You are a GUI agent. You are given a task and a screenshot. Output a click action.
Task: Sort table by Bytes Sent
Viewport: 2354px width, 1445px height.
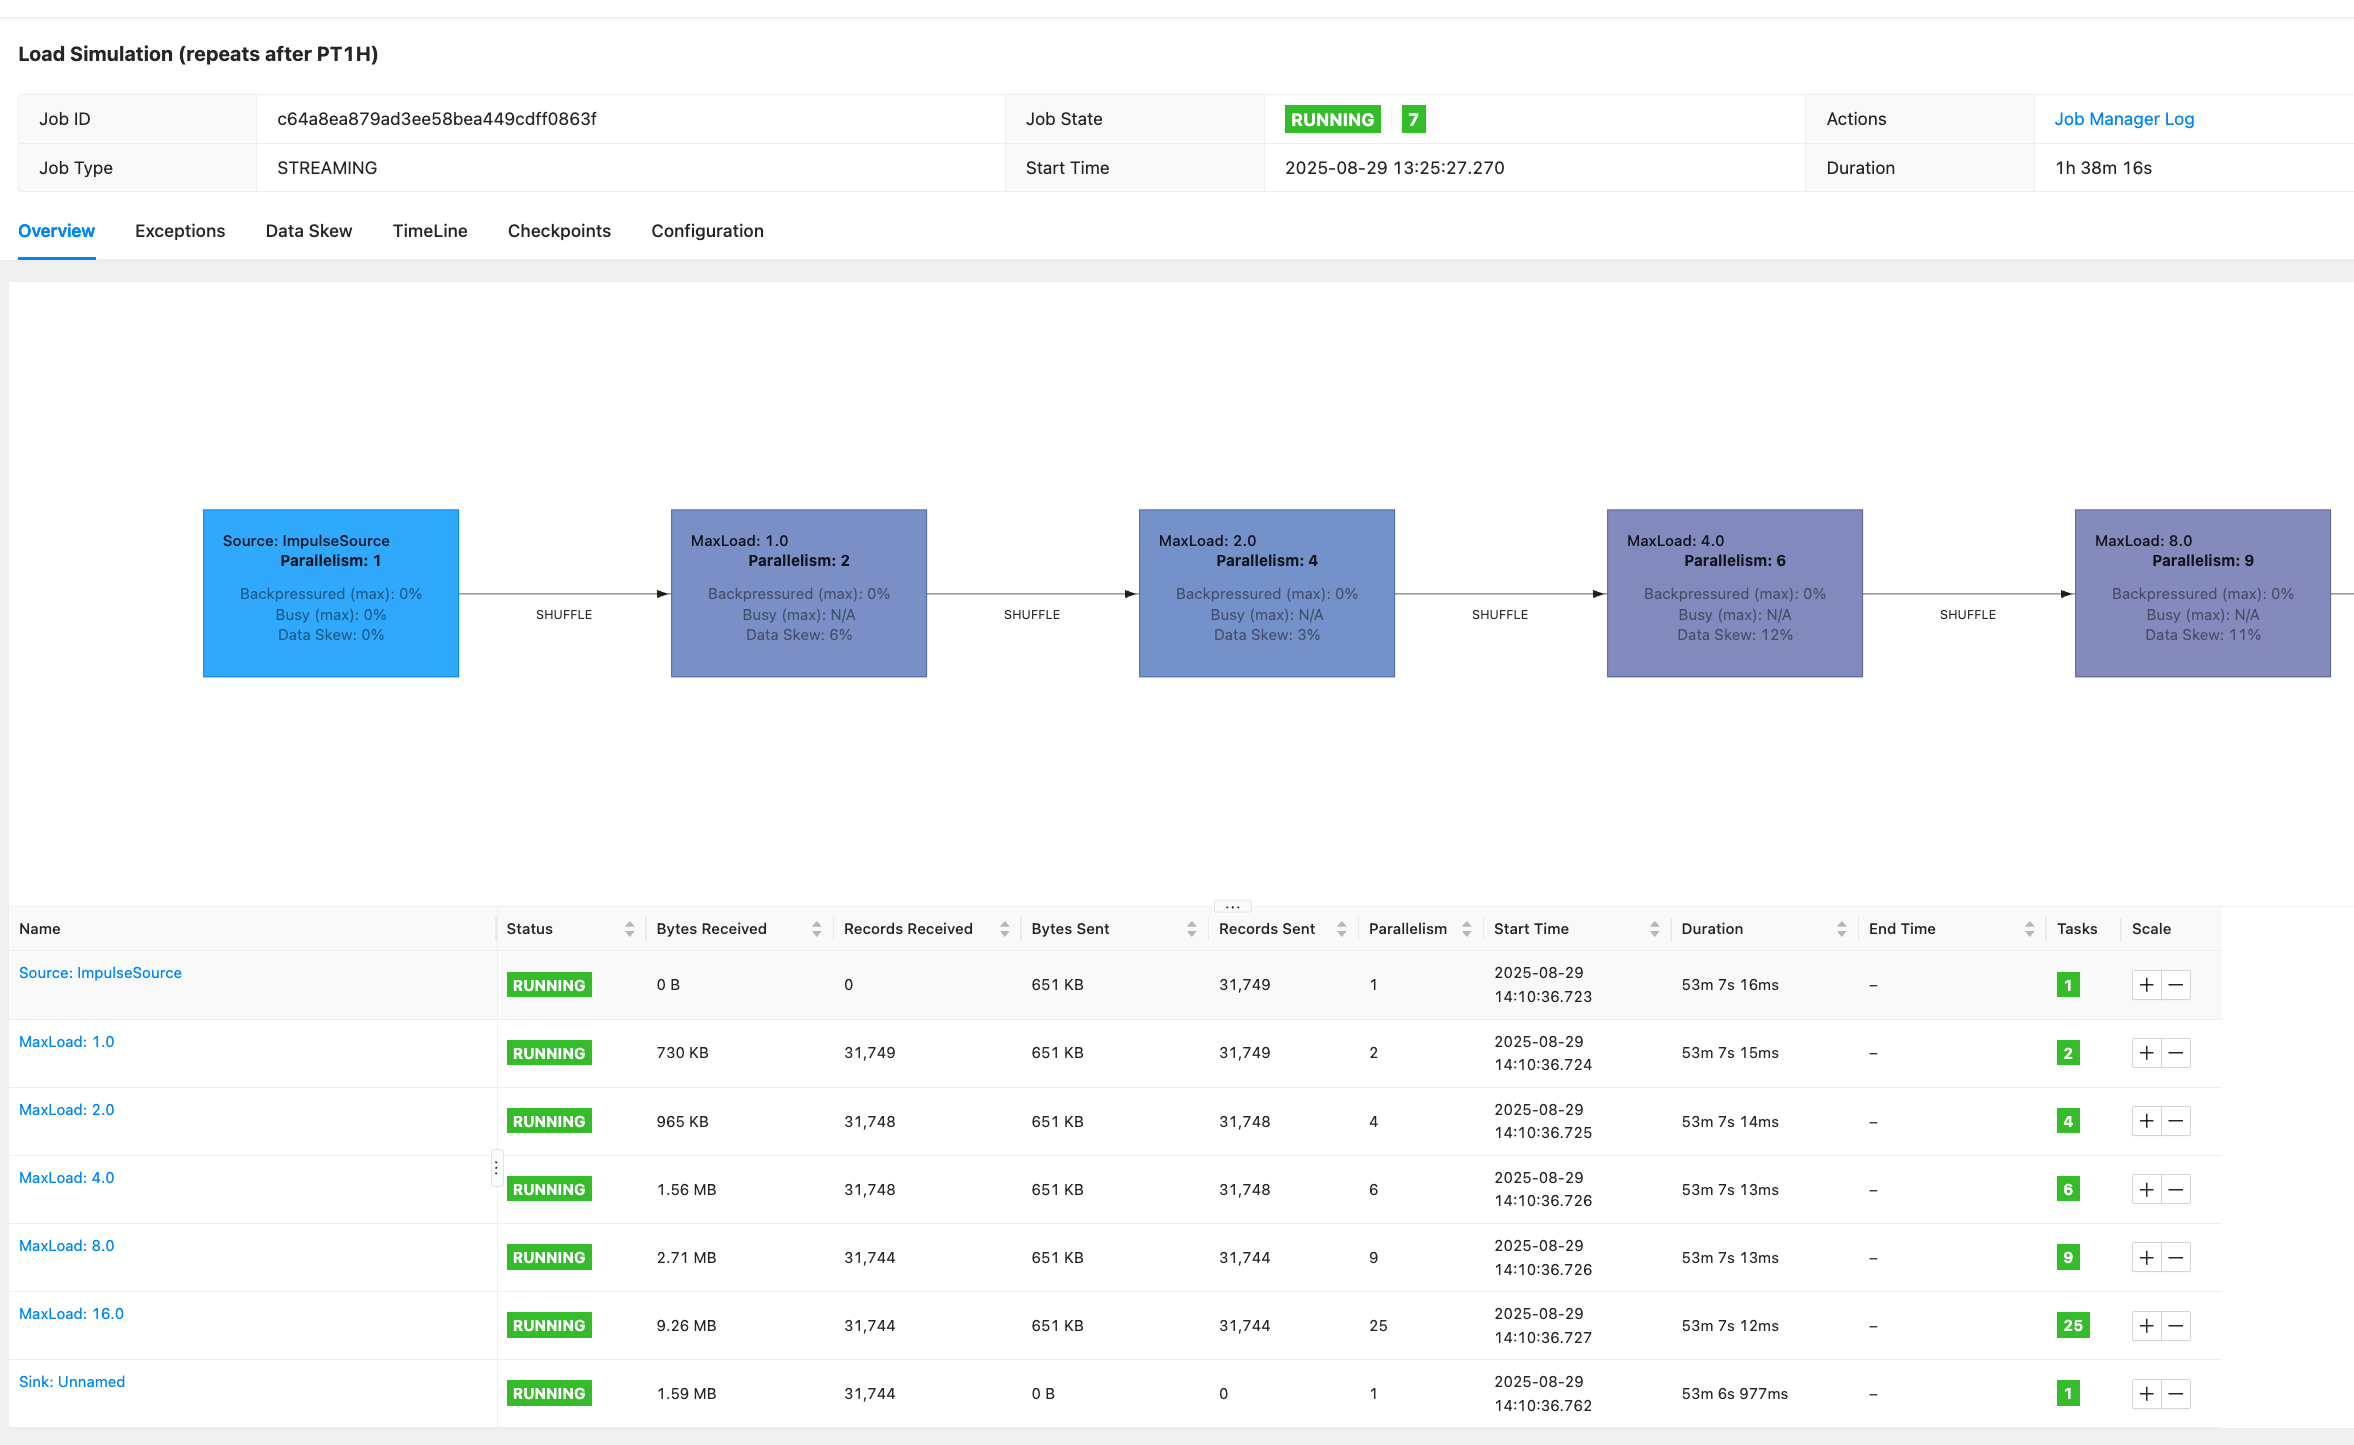click(x=1191, y=929)
